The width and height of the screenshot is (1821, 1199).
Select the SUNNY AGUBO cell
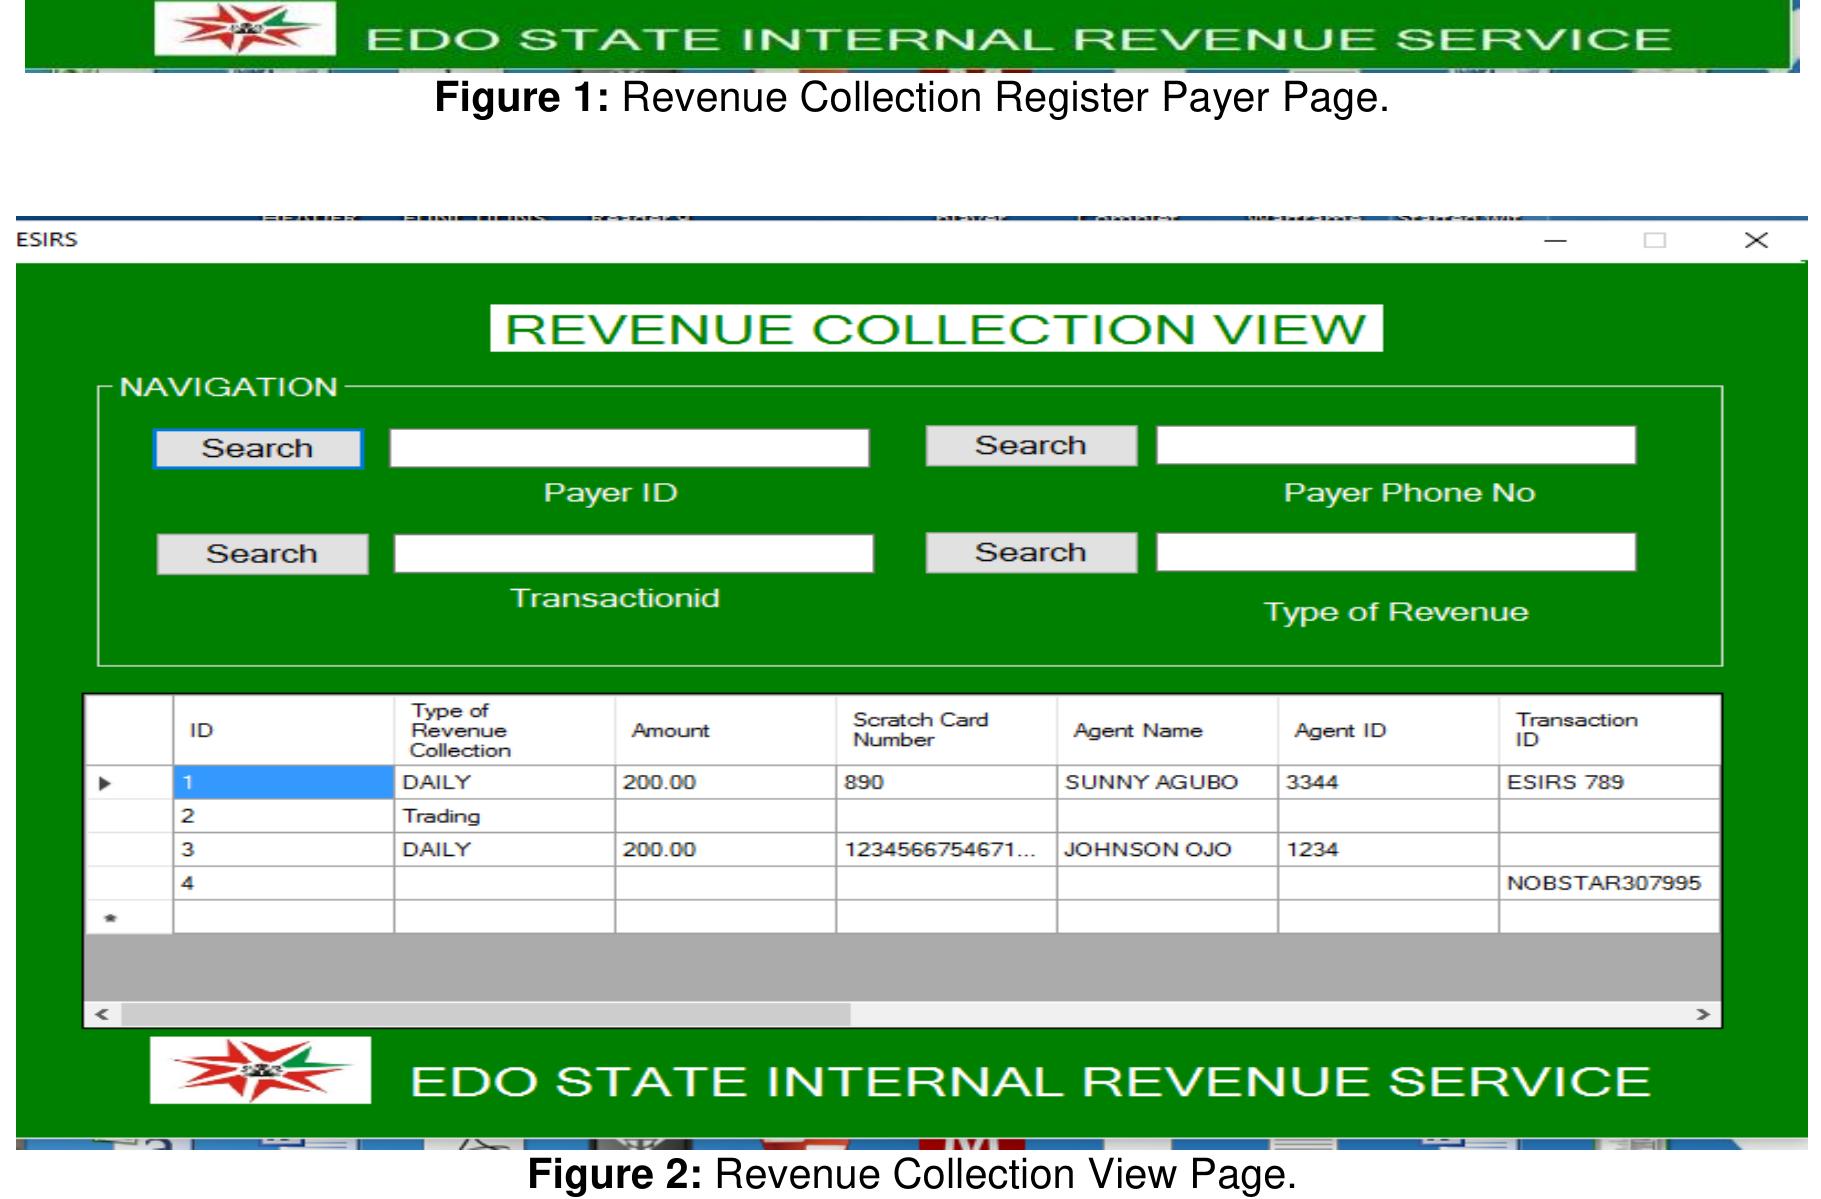click(x=1168, y=783)
